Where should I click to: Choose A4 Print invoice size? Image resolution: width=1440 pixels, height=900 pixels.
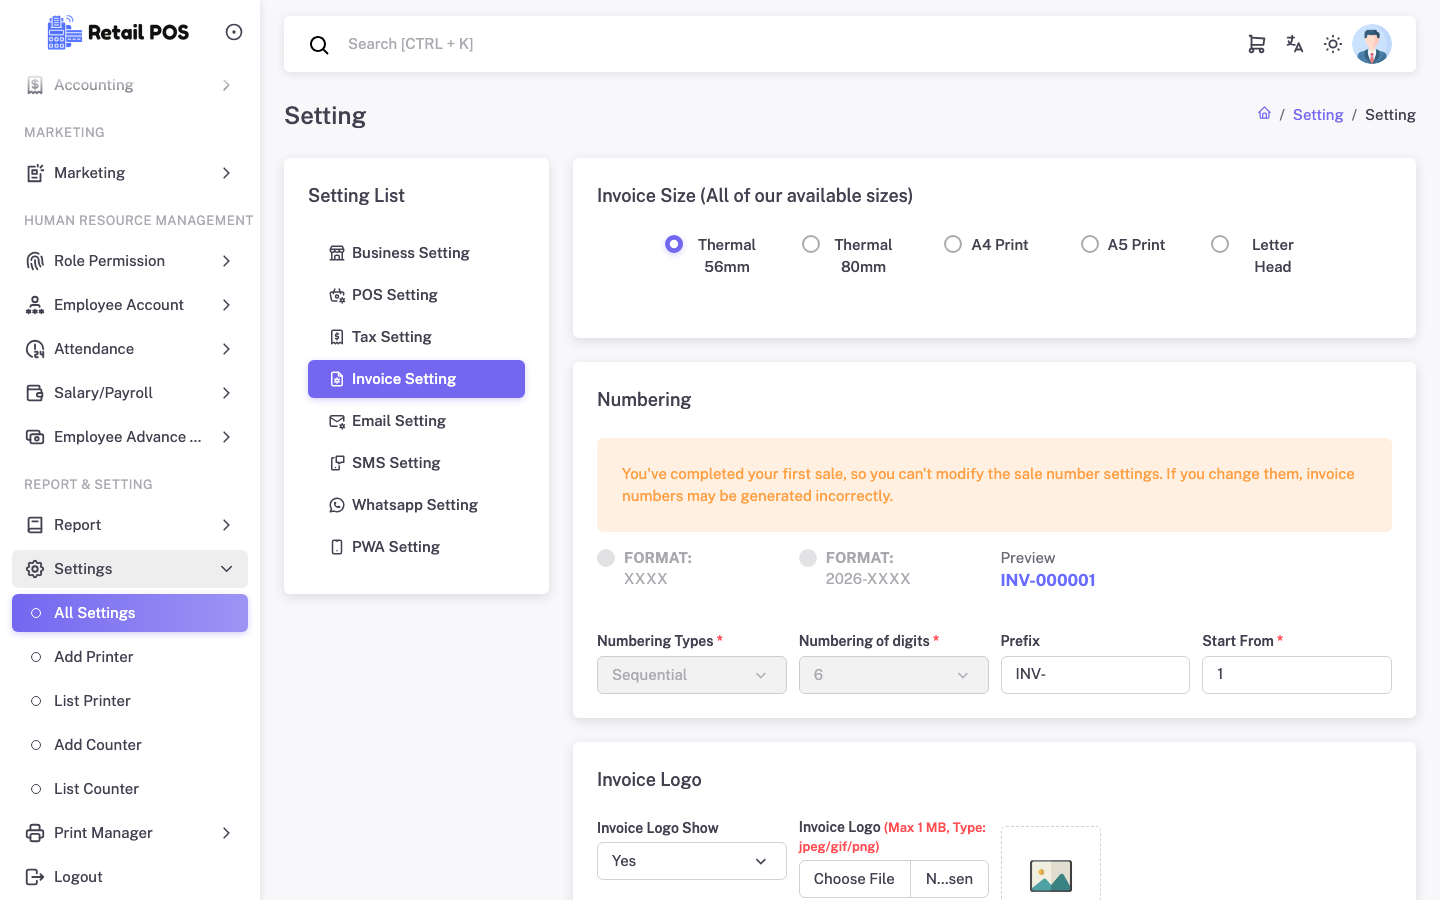(953, 244)
